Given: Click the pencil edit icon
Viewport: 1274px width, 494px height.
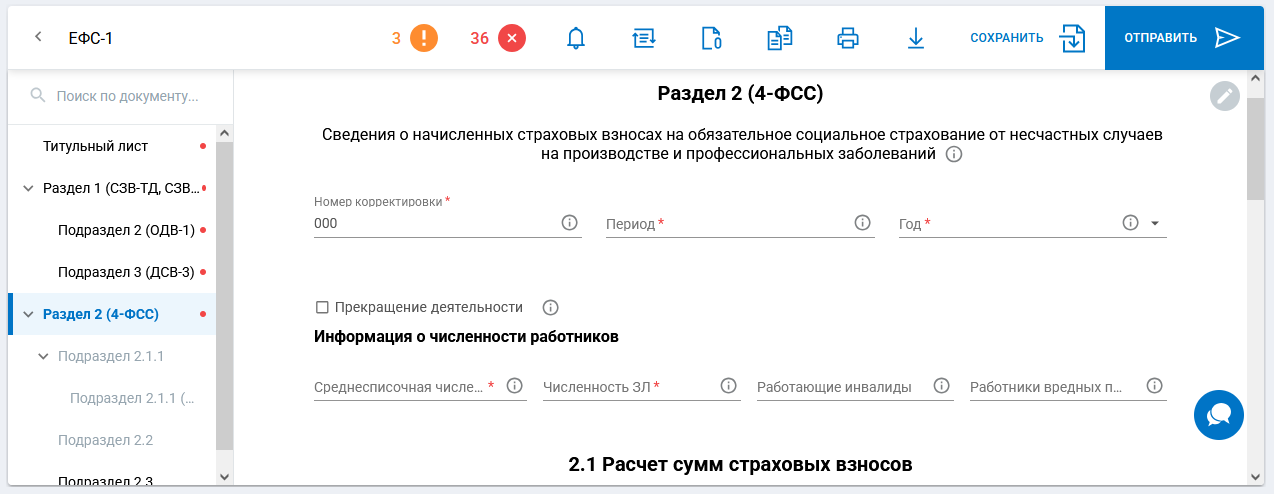Looking at the screenshot, I should [1224, 96].
